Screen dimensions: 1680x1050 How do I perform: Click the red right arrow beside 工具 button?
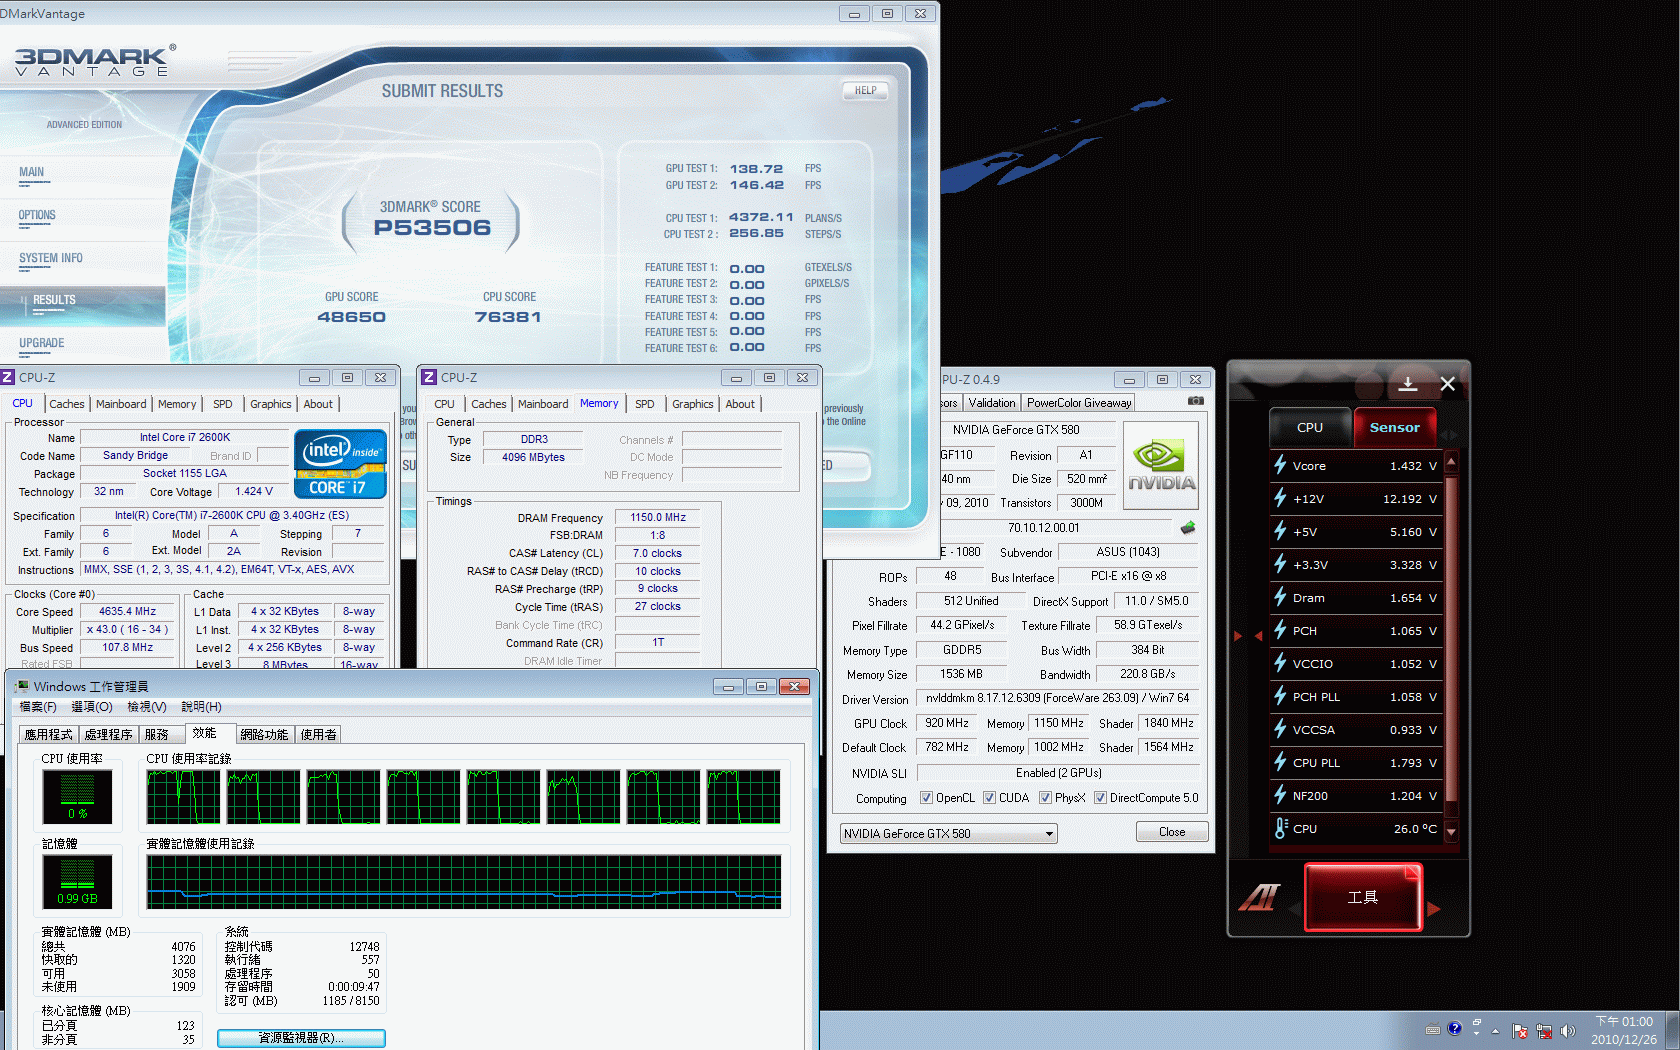pos(1434,908)
